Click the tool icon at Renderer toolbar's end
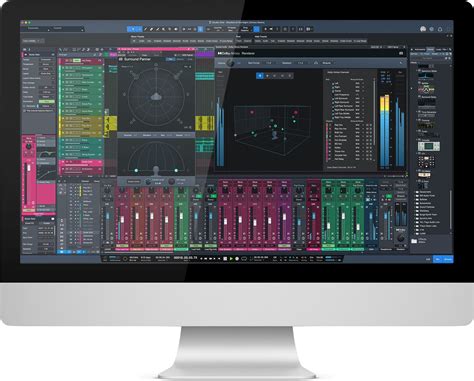The width and height of the screenshot is (474, 381). pyautogui.click(x=401, y=63)
